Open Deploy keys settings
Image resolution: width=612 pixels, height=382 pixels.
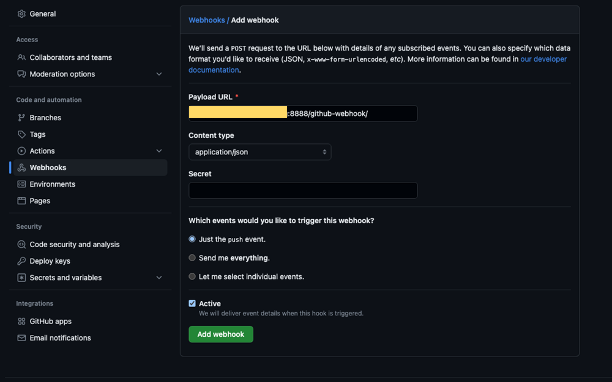(x=50, y=261)
